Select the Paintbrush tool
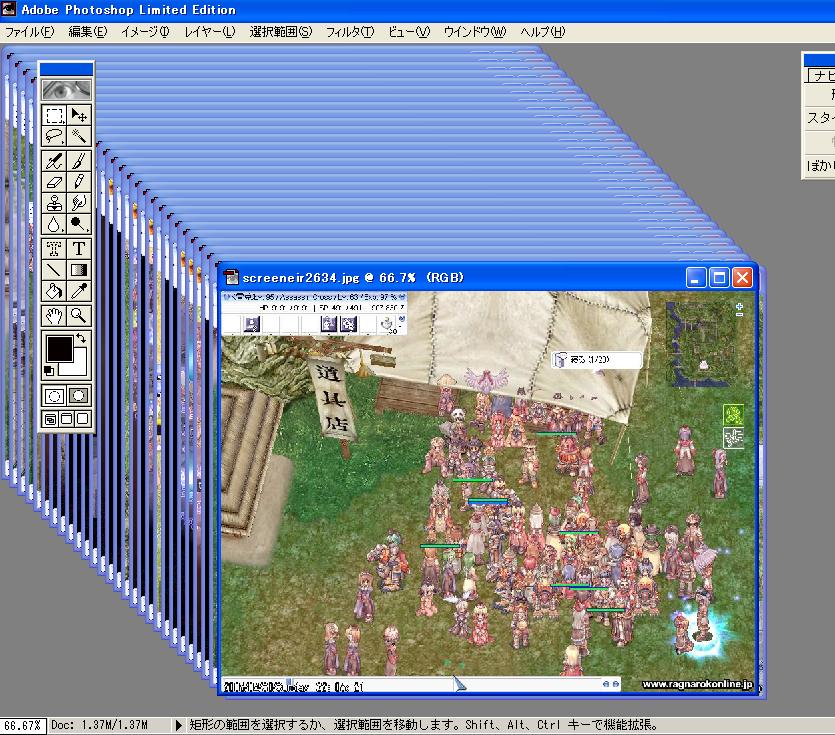The height and width of the screenshot is (735, 835). (79, 161)
